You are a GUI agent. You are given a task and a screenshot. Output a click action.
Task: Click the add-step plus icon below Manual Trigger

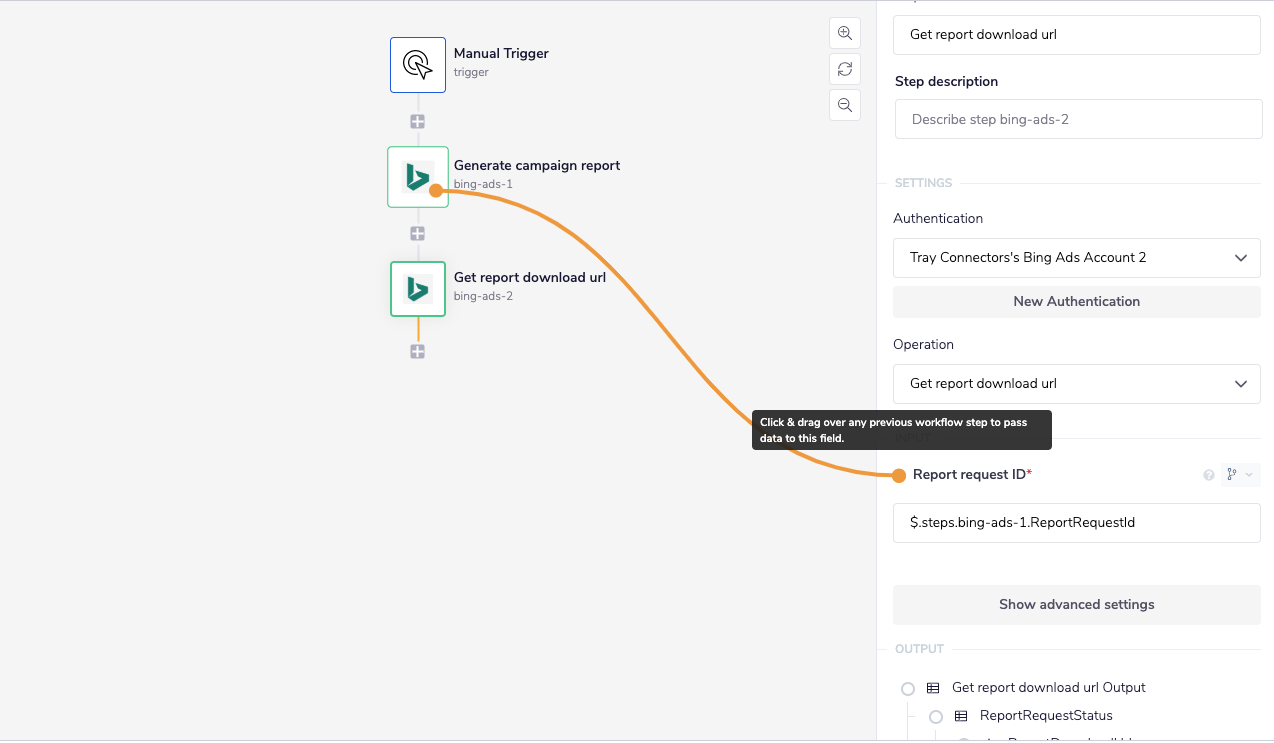point(417,121)
